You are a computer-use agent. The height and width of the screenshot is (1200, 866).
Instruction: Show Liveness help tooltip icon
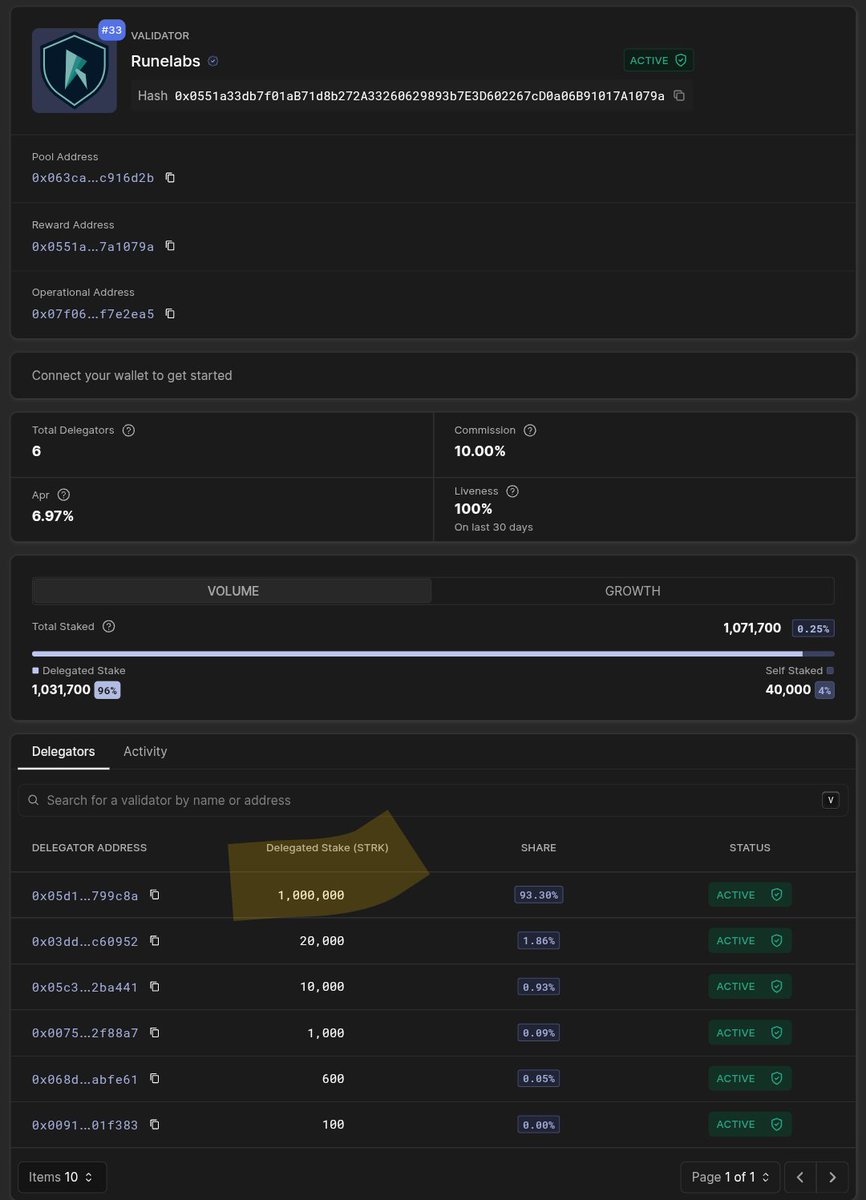click(x=512, y=491)
